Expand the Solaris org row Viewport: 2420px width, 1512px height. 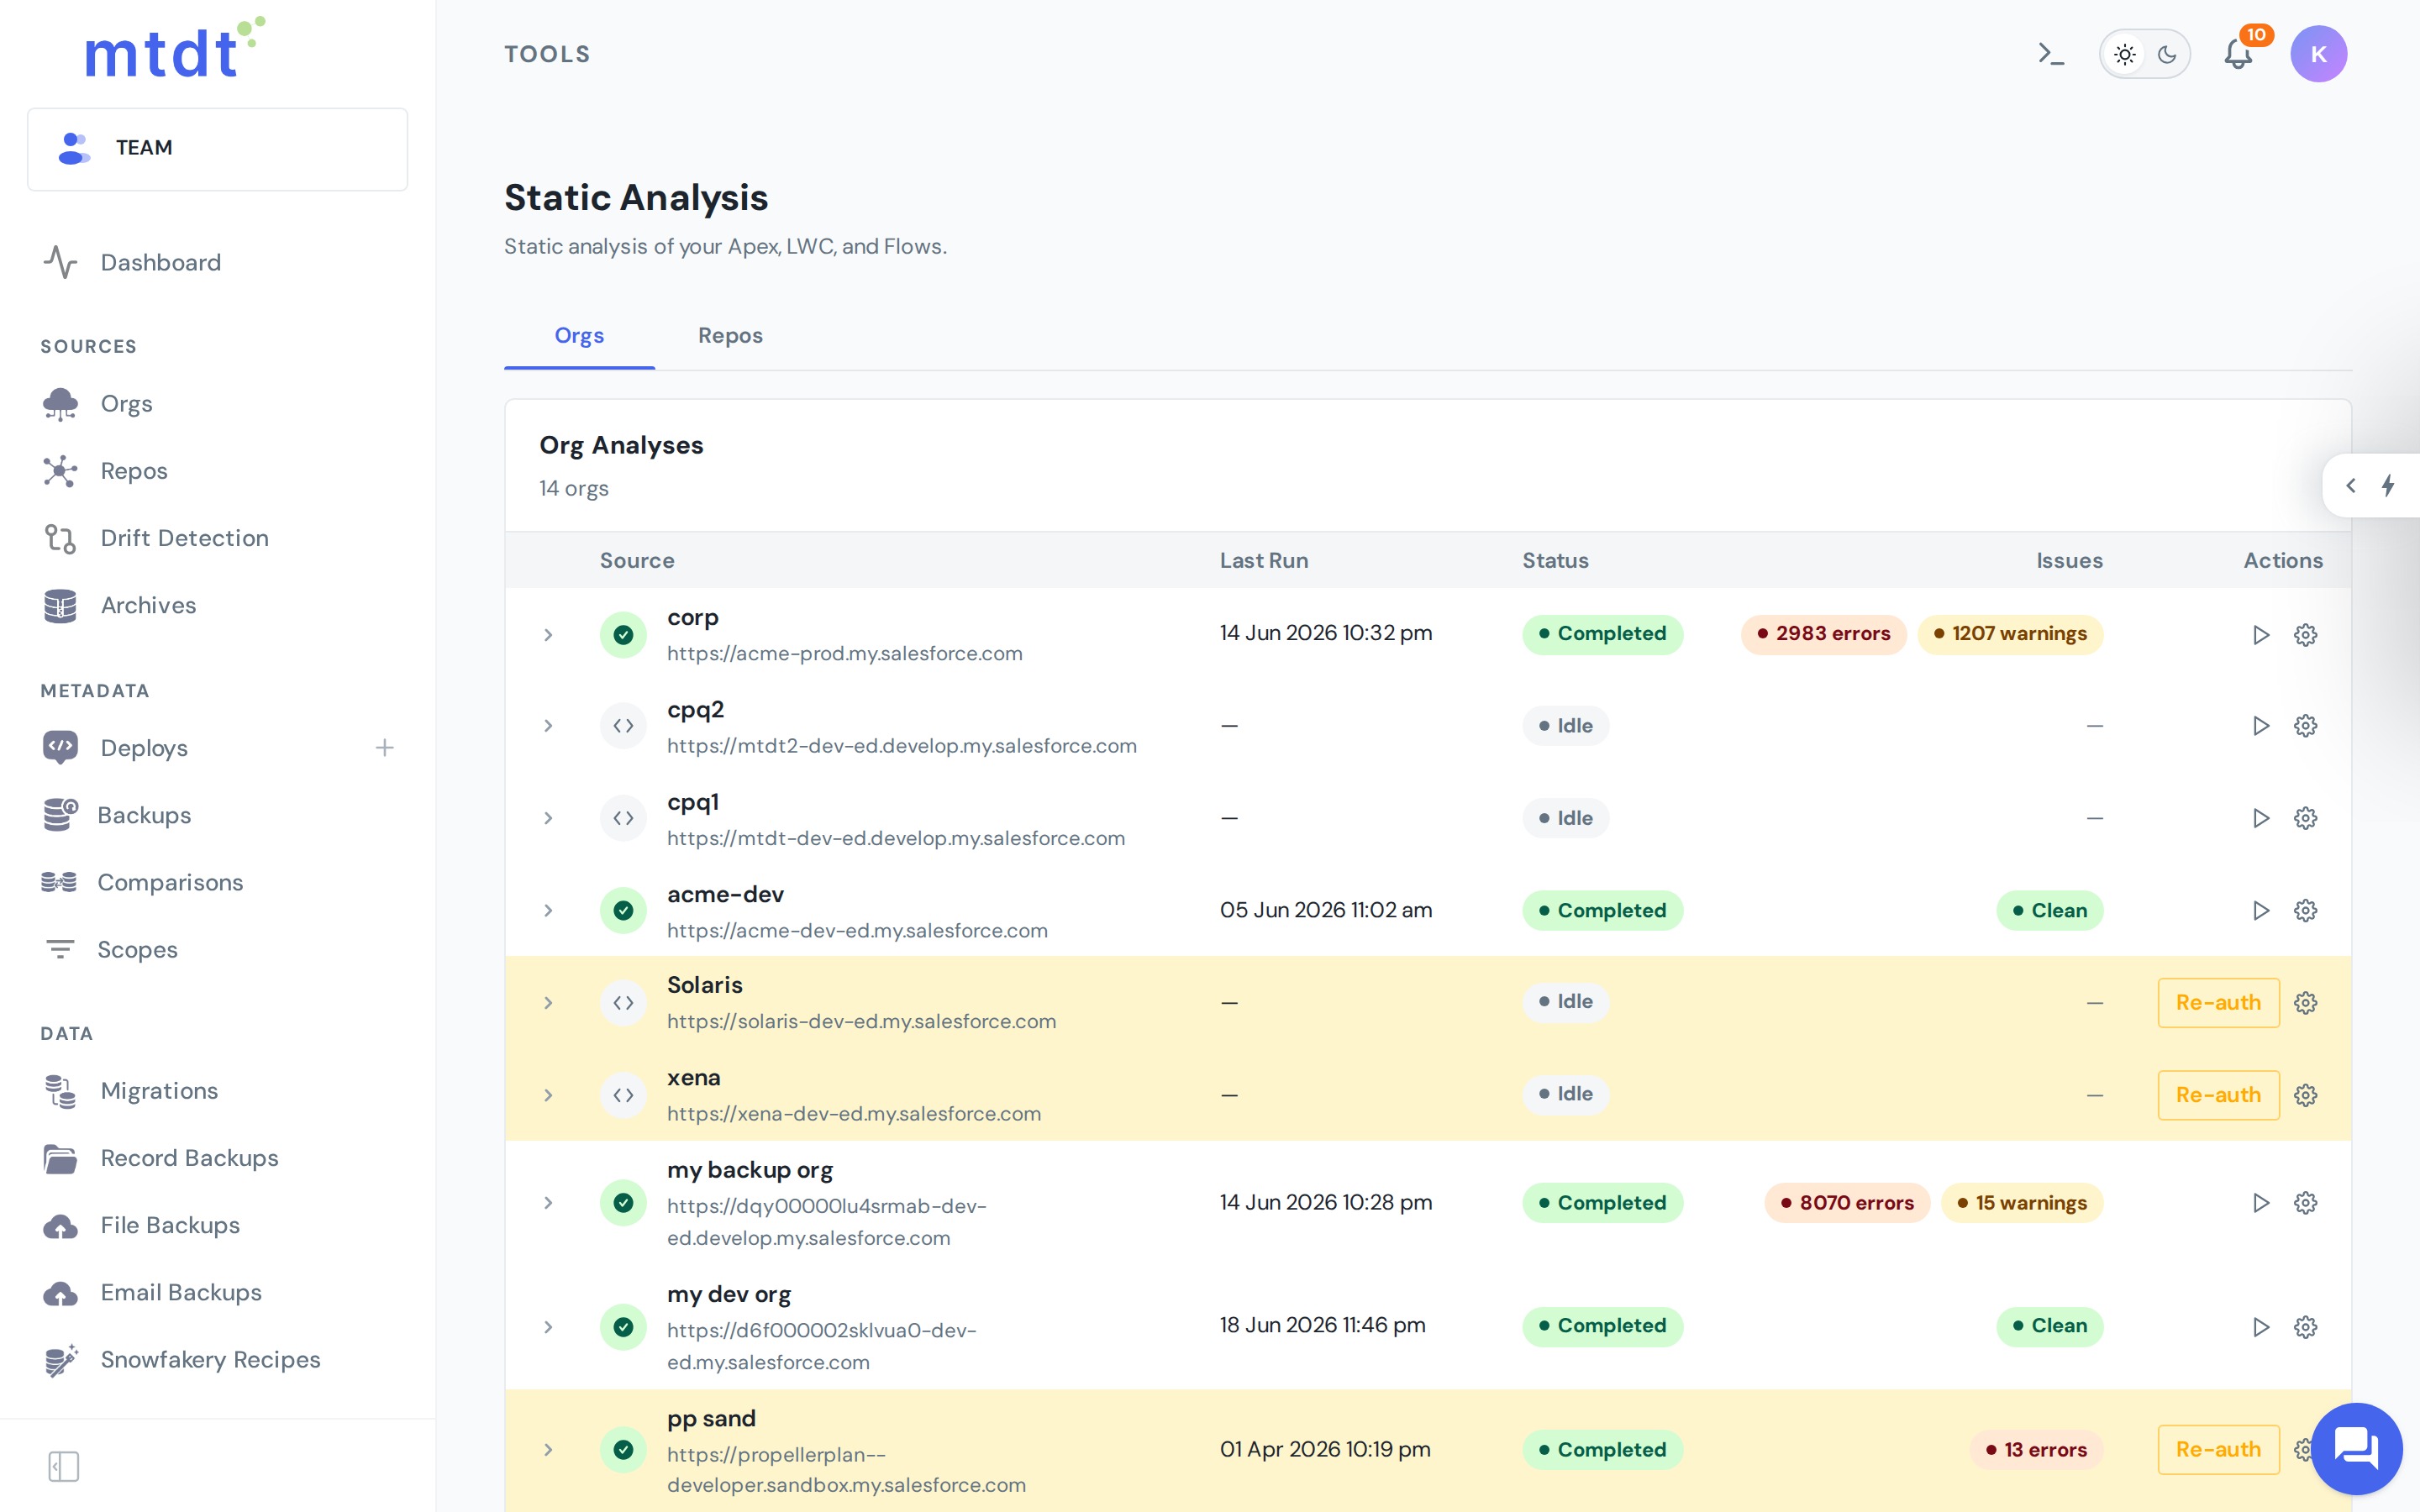[x=548, y=1003]
